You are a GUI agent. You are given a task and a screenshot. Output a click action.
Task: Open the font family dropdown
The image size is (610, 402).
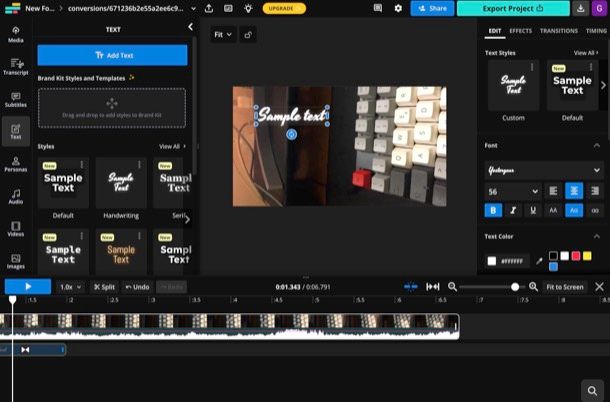[543, 170]
